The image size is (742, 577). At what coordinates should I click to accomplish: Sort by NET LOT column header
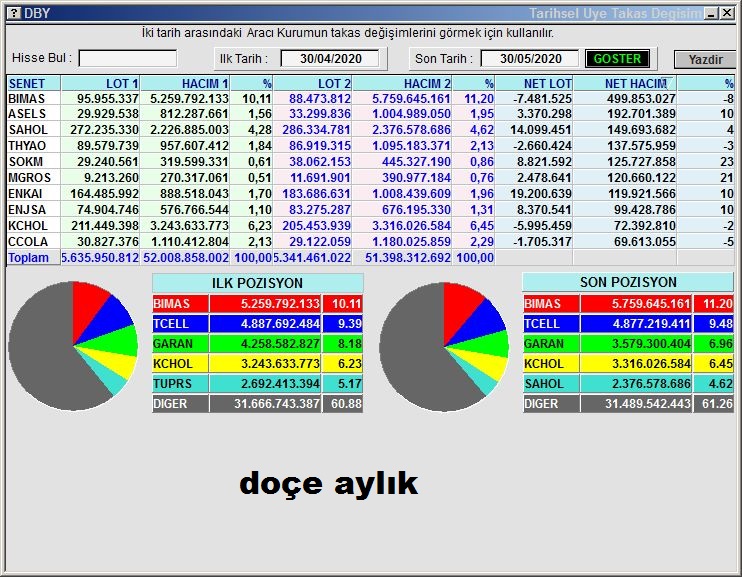[534, 83]
